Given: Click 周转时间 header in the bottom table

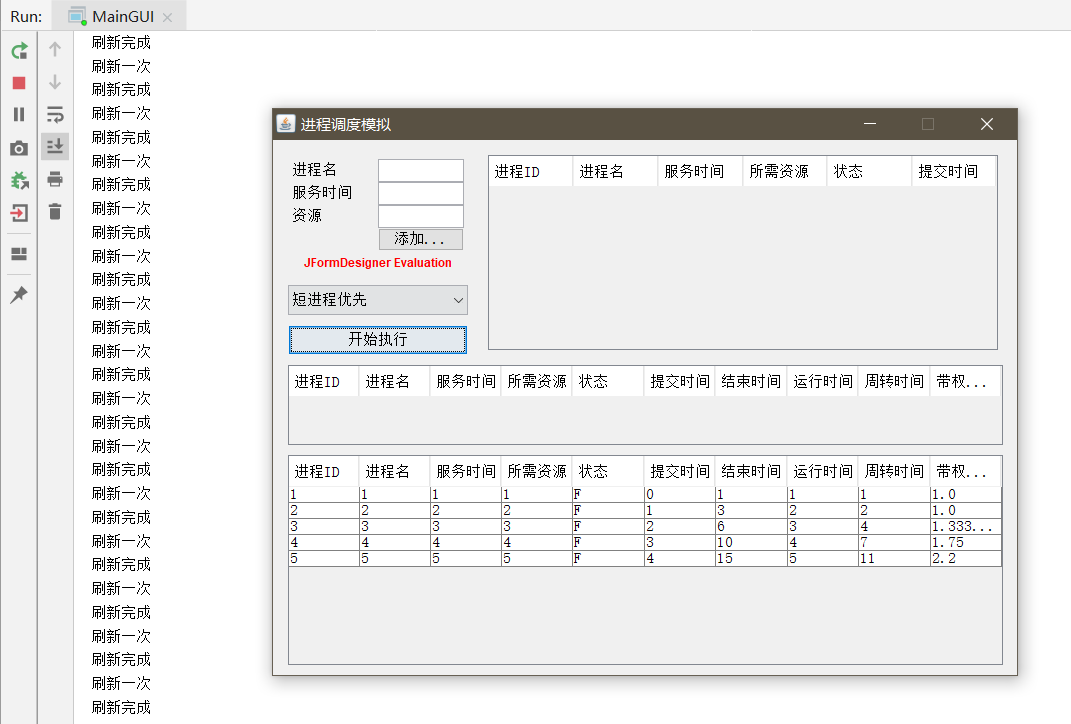Looking at the screenshot, I should coord(894,471).
